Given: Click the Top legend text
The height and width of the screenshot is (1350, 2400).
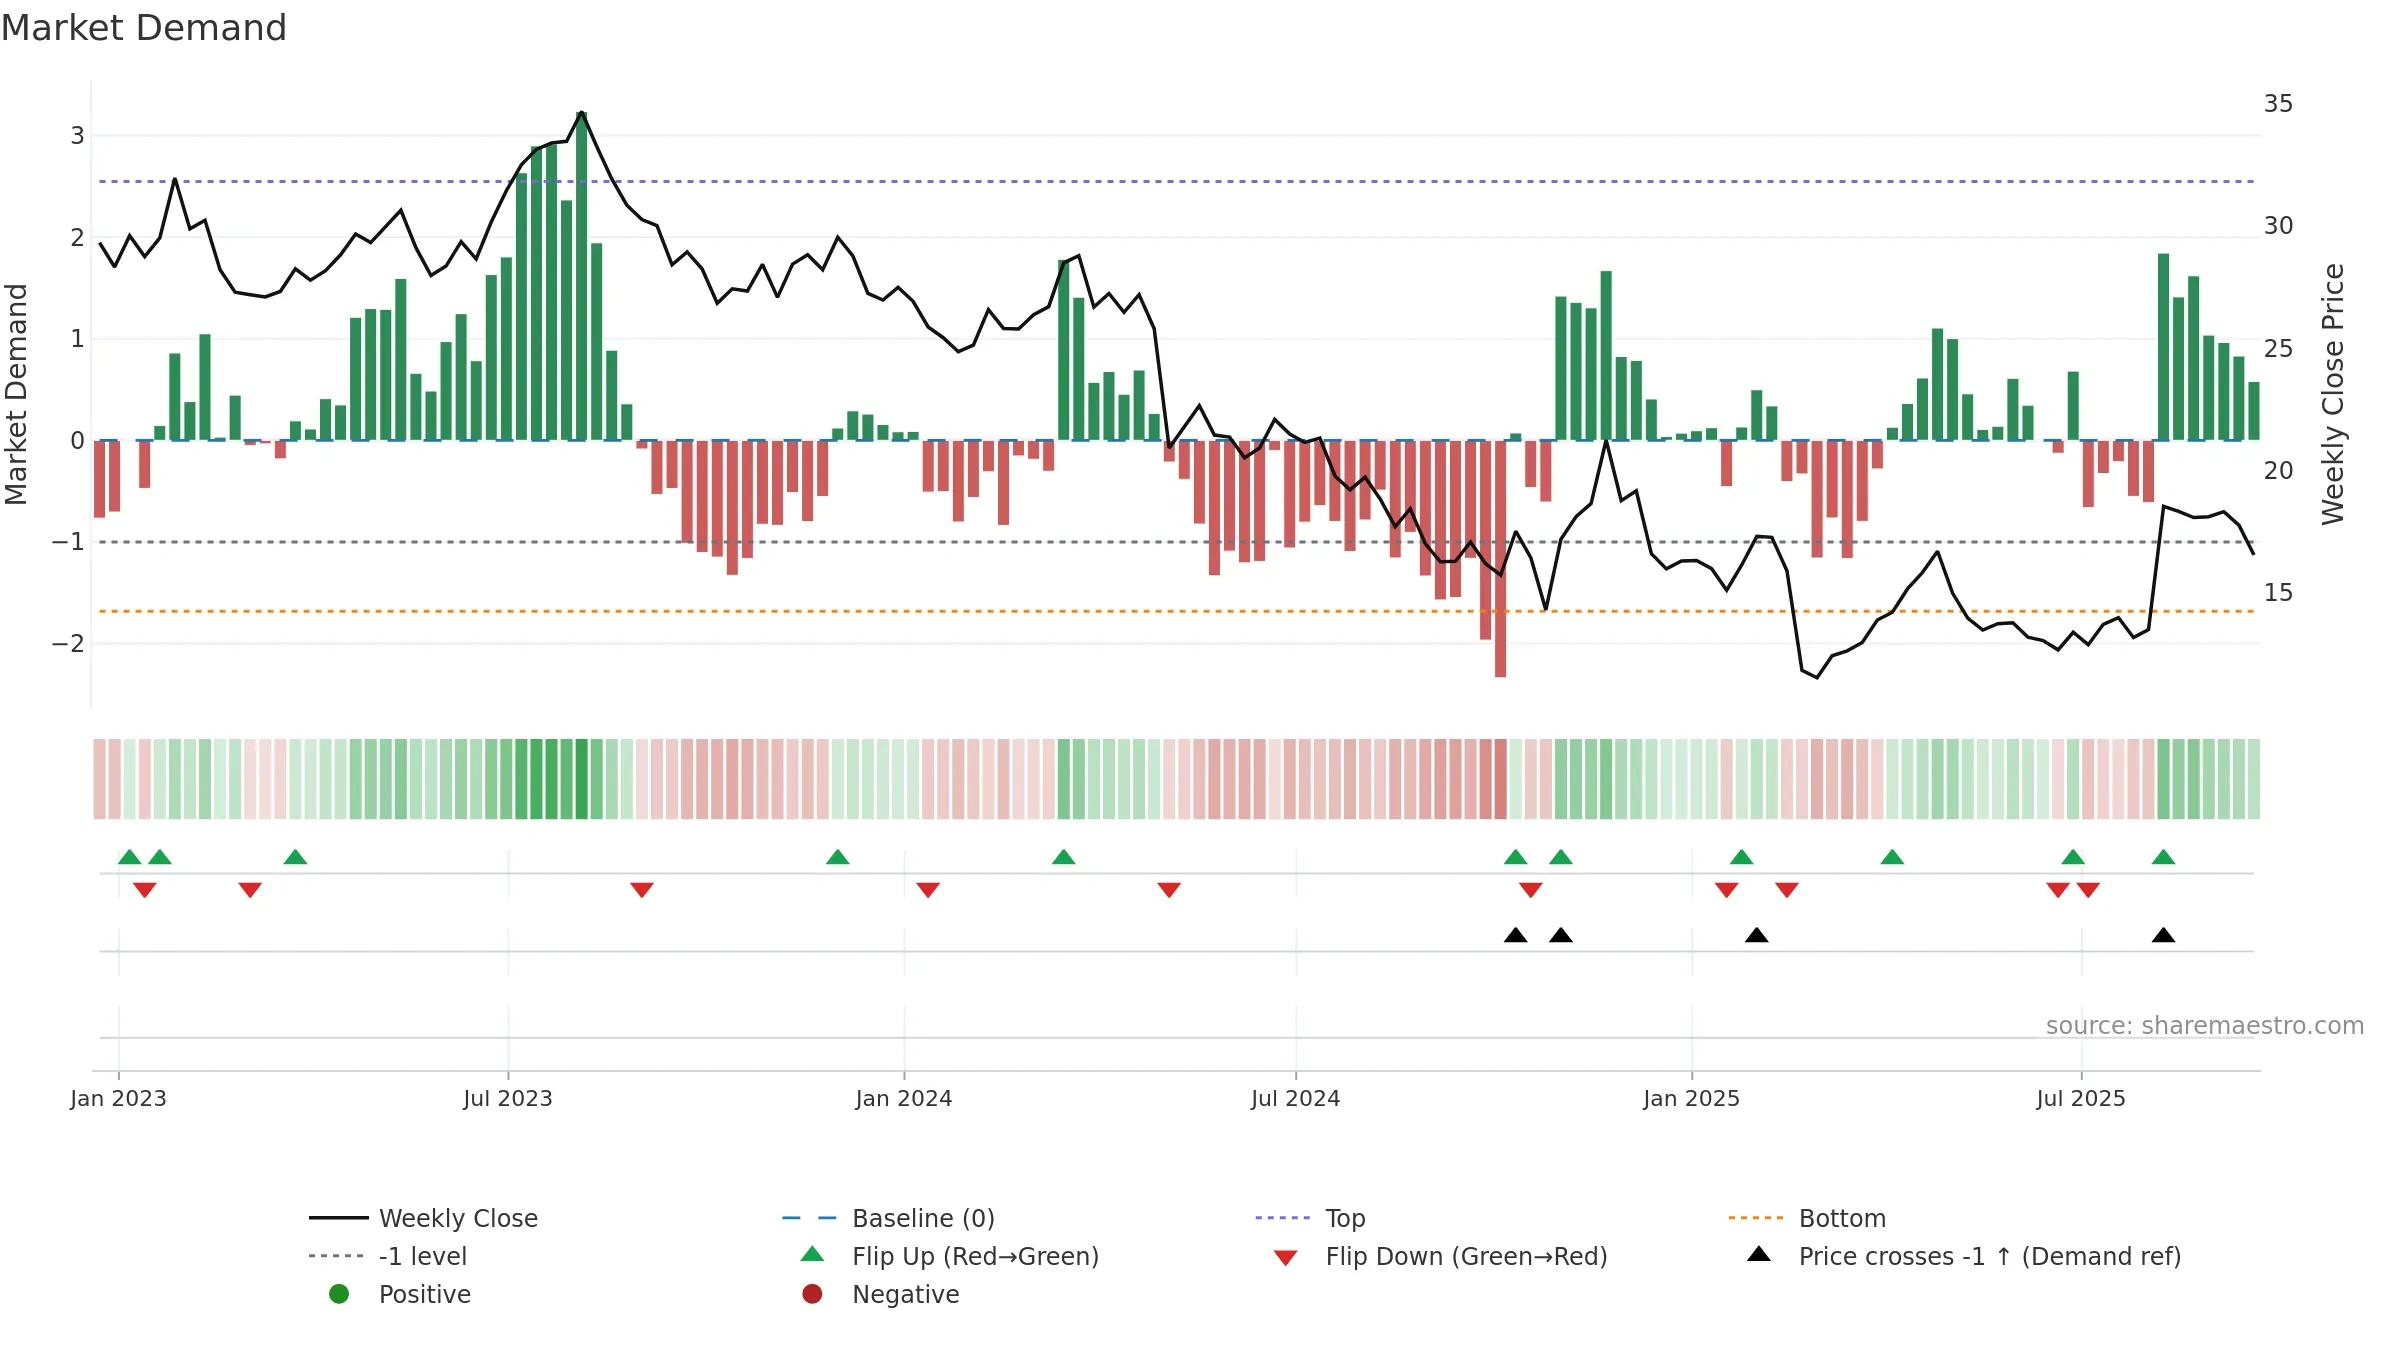Looking at the screenshot, I should click(1345, 1218).
